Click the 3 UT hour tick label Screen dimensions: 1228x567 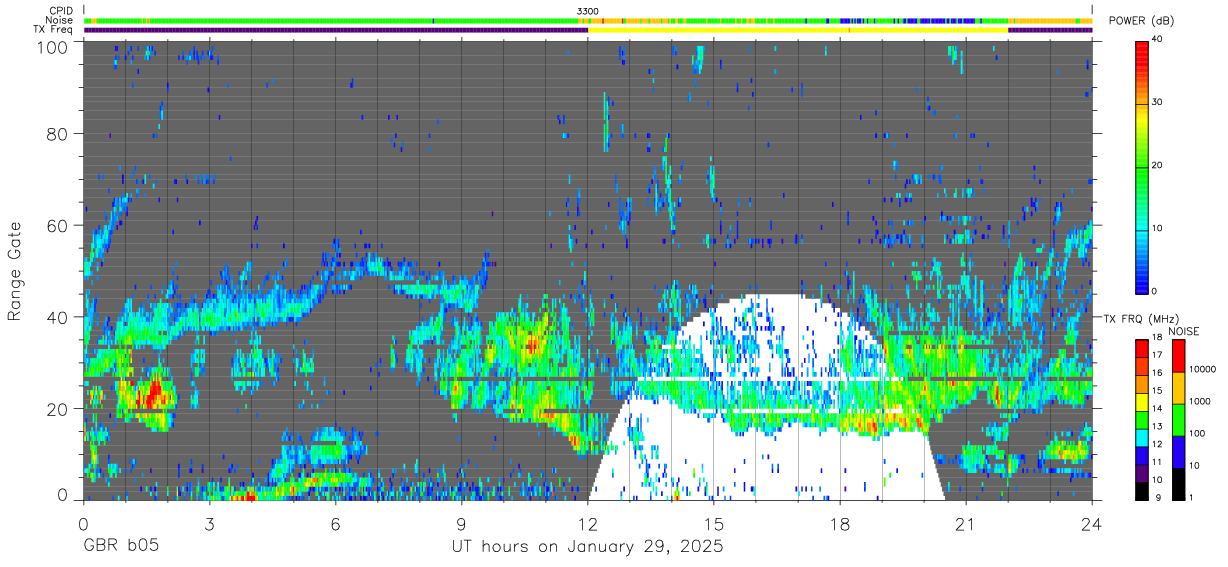click(x=210, y=523)
